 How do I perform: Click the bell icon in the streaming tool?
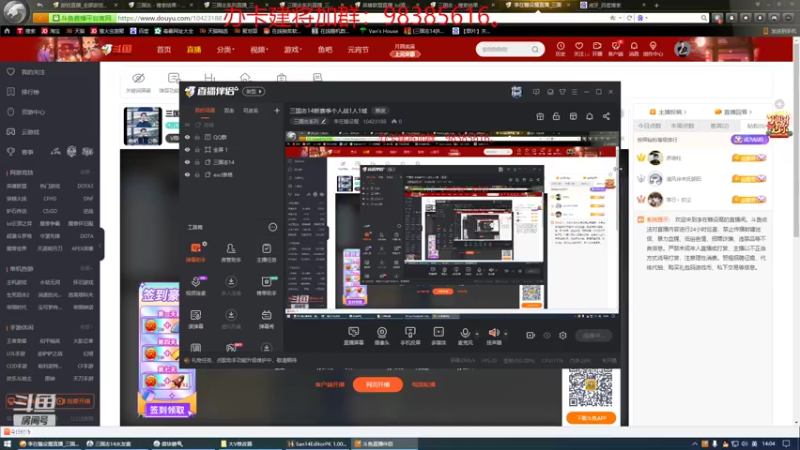pyautogui.click(x=589, y=116)
